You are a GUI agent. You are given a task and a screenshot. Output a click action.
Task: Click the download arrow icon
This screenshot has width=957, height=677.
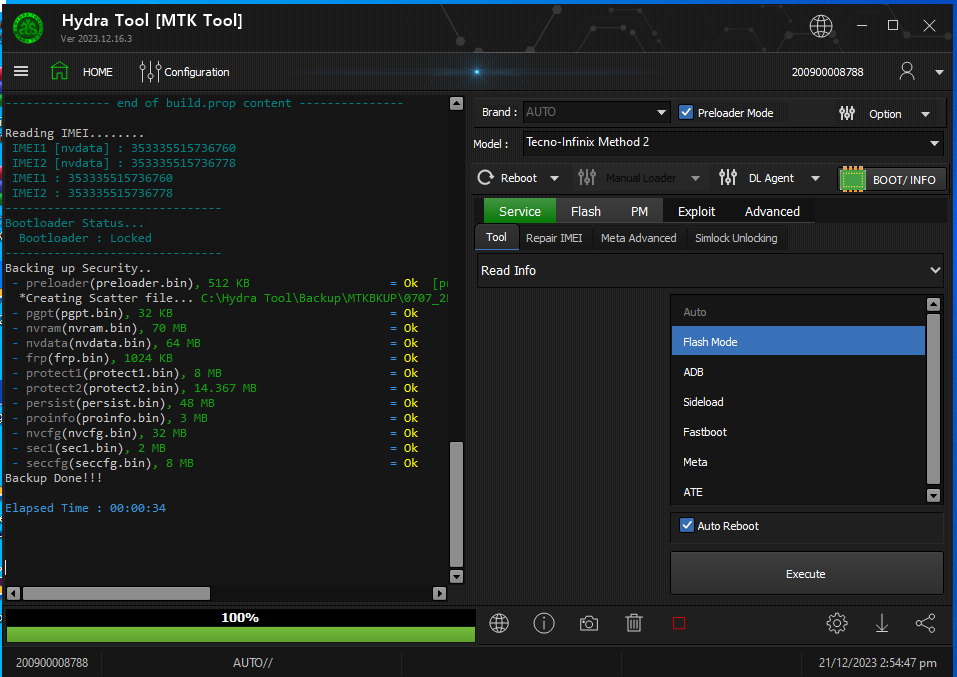pyautogui.click(x=882, y=623)
